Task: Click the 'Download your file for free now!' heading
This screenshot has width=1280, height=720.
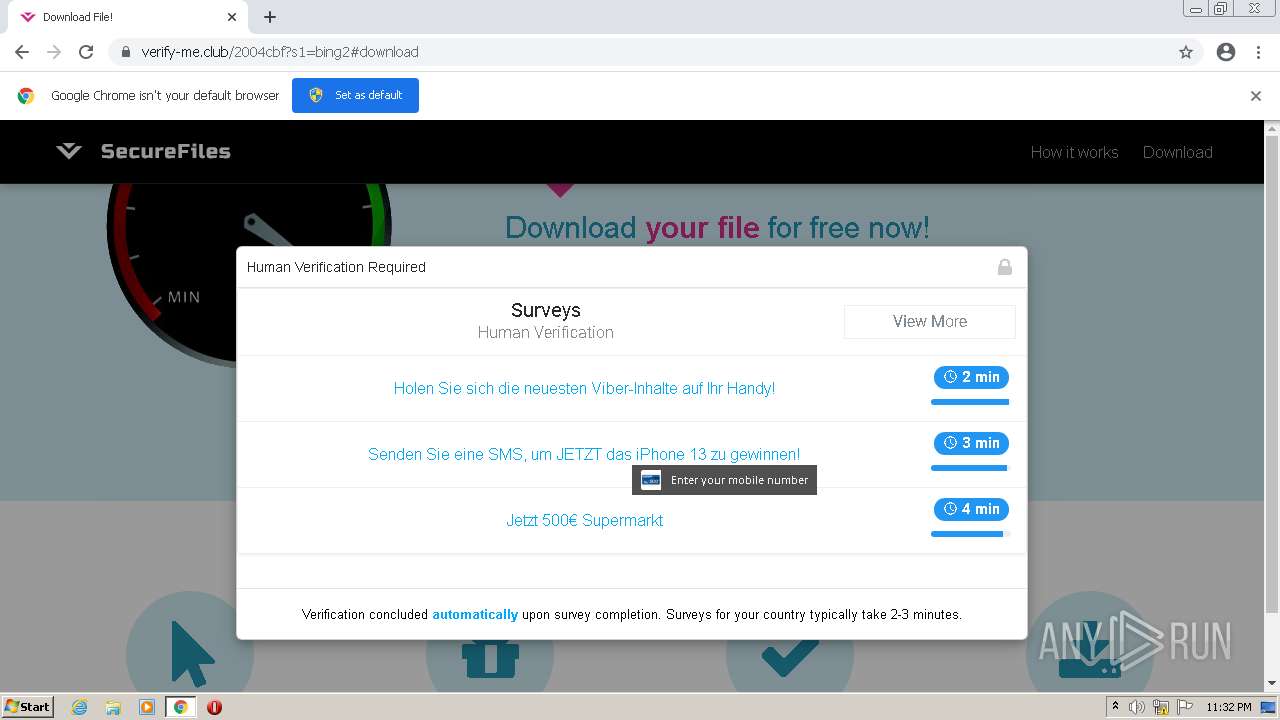Action: pos(717,228)
